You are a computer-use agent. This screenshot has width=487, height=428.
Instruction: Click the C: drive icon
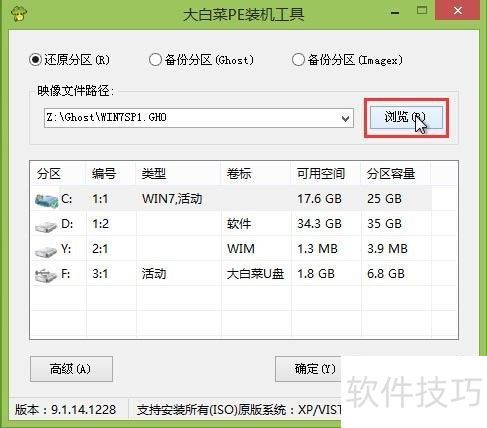(x=47, y=200)
